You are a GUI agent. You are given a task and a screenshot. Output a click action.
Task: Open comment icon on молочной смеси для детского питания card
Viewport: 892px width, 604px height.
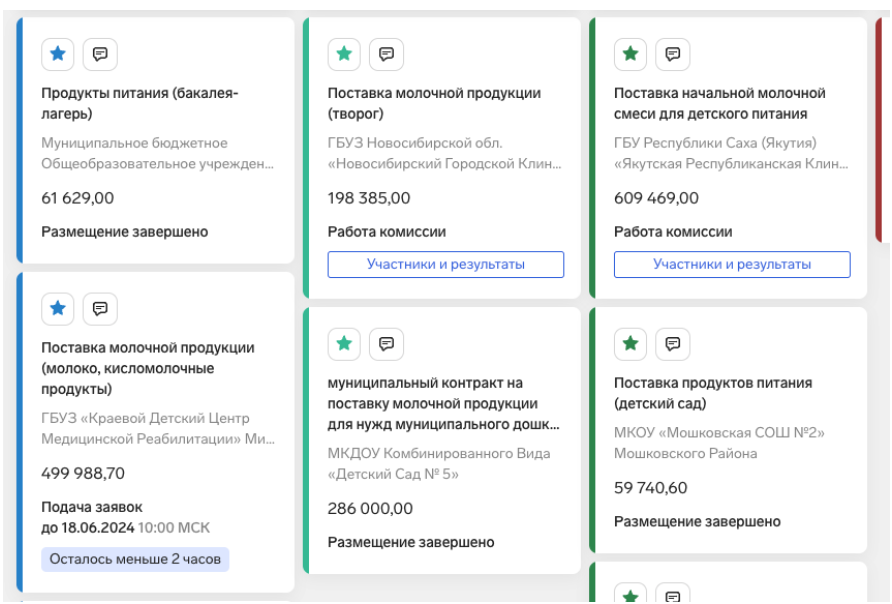tap(672, 54)
